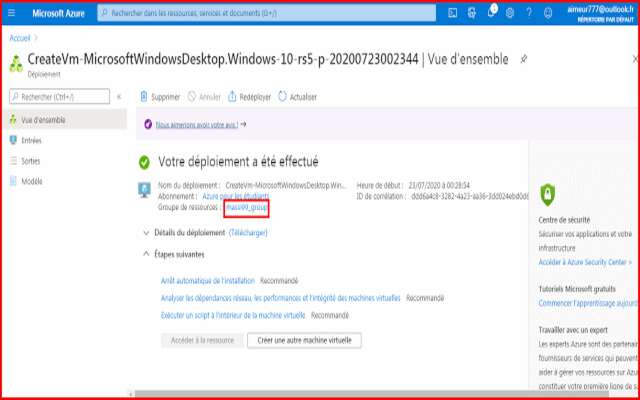This screenshot has height=400, width=640.
Task: Click 'Travailler avec un expert' heading
Action: click(573, 330)
